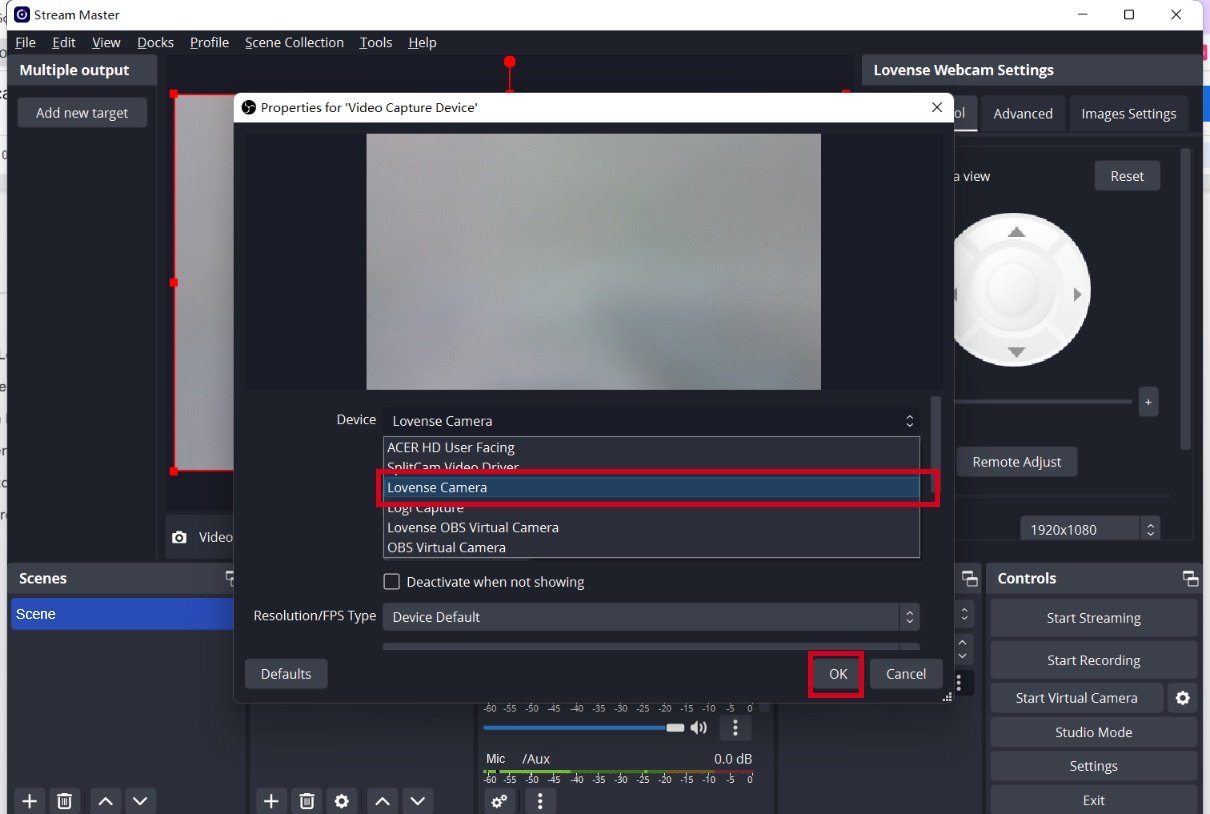Remove selected scene with trash icon
Screen dimensions: 1210x814
tap(64, 801)
